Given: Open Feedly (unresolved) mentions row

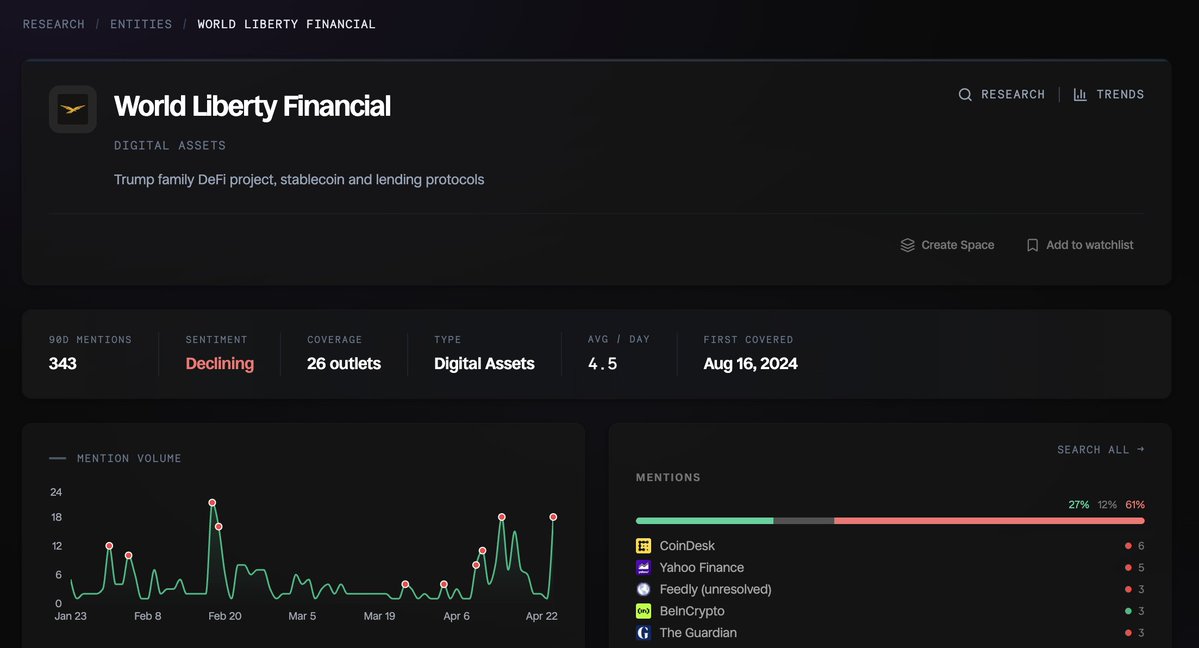Looking at the screenshot, I should click(890, 589).
